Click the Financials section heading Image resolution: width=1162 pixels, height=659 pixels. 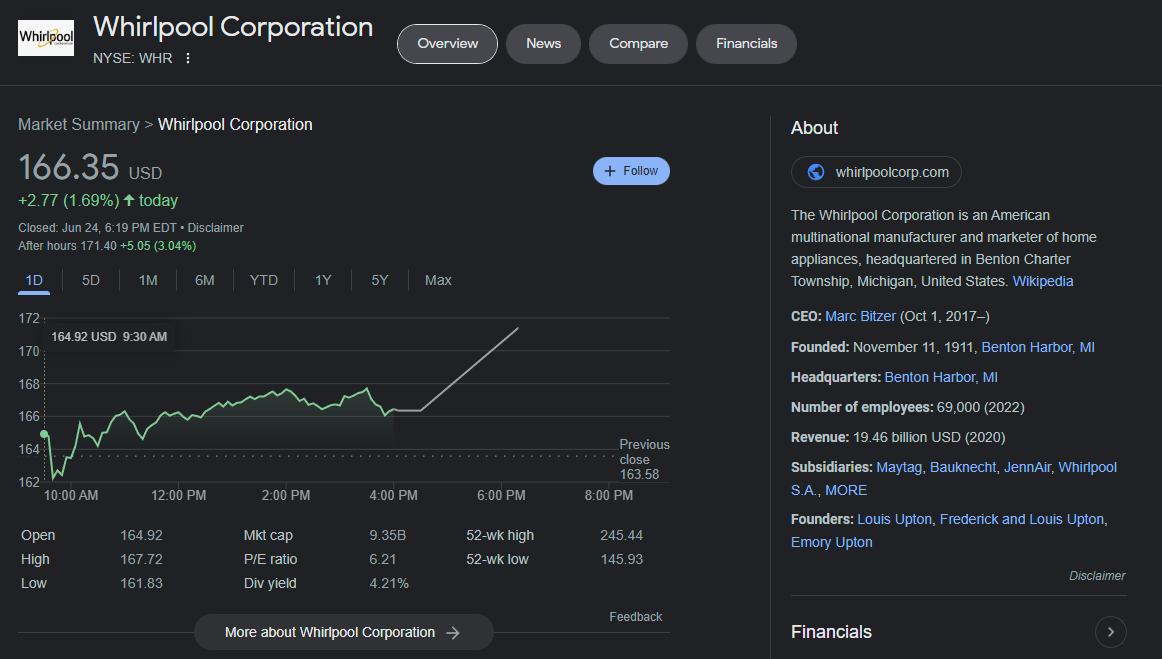[831, 632]
